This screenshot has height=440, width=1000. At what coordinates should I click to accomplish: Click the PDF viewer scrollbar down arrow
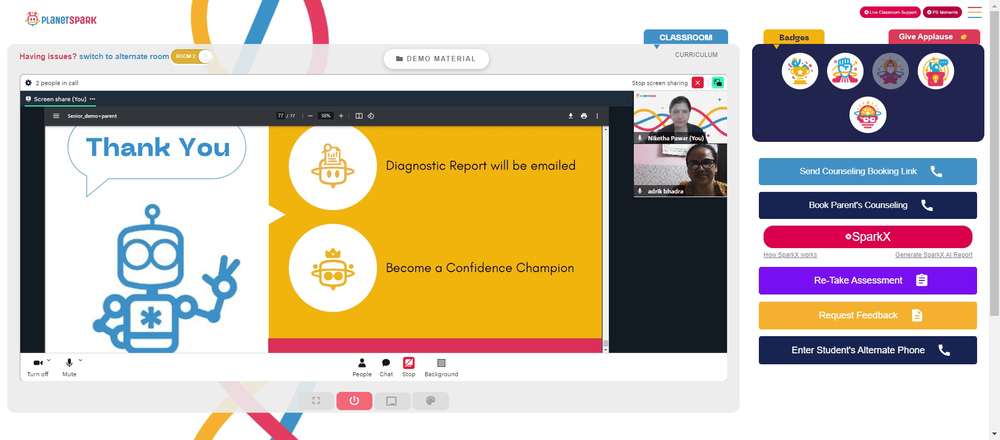pos(606,349)
